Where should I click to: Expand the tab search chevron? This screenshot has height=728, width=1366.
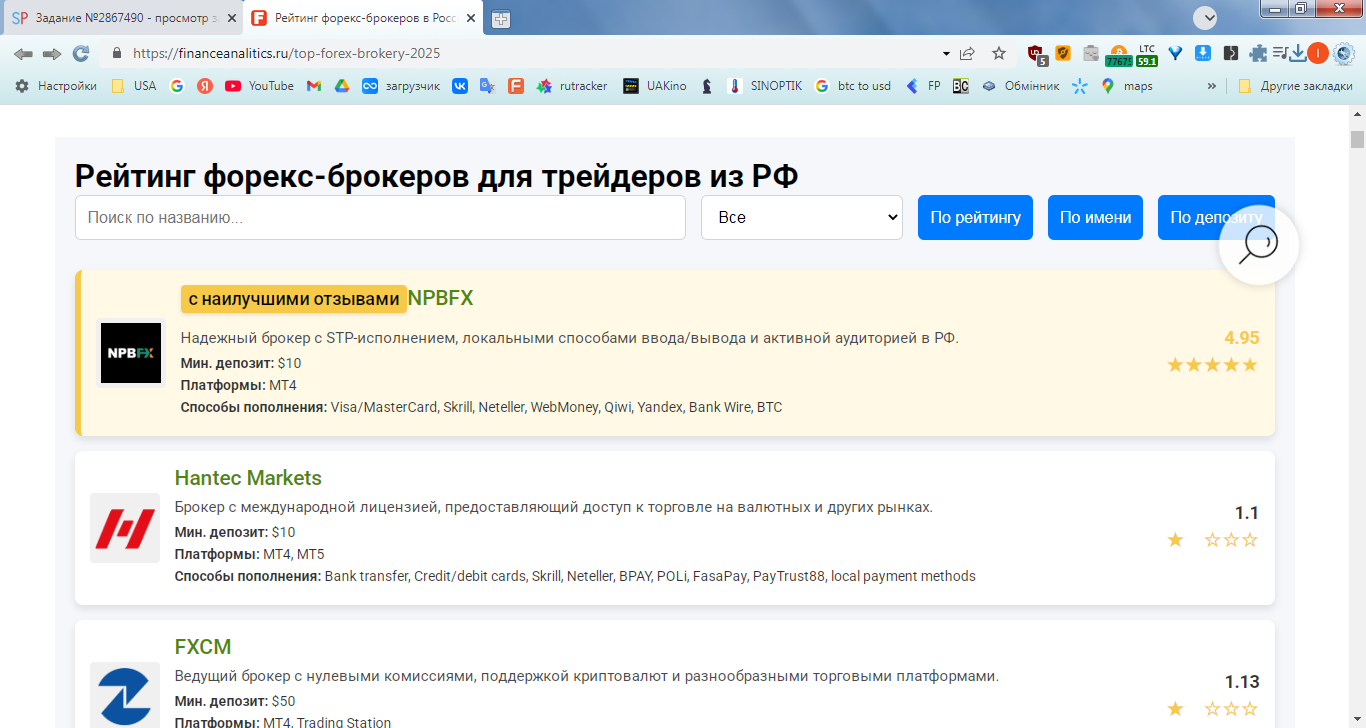click(x=1204, y=18)
